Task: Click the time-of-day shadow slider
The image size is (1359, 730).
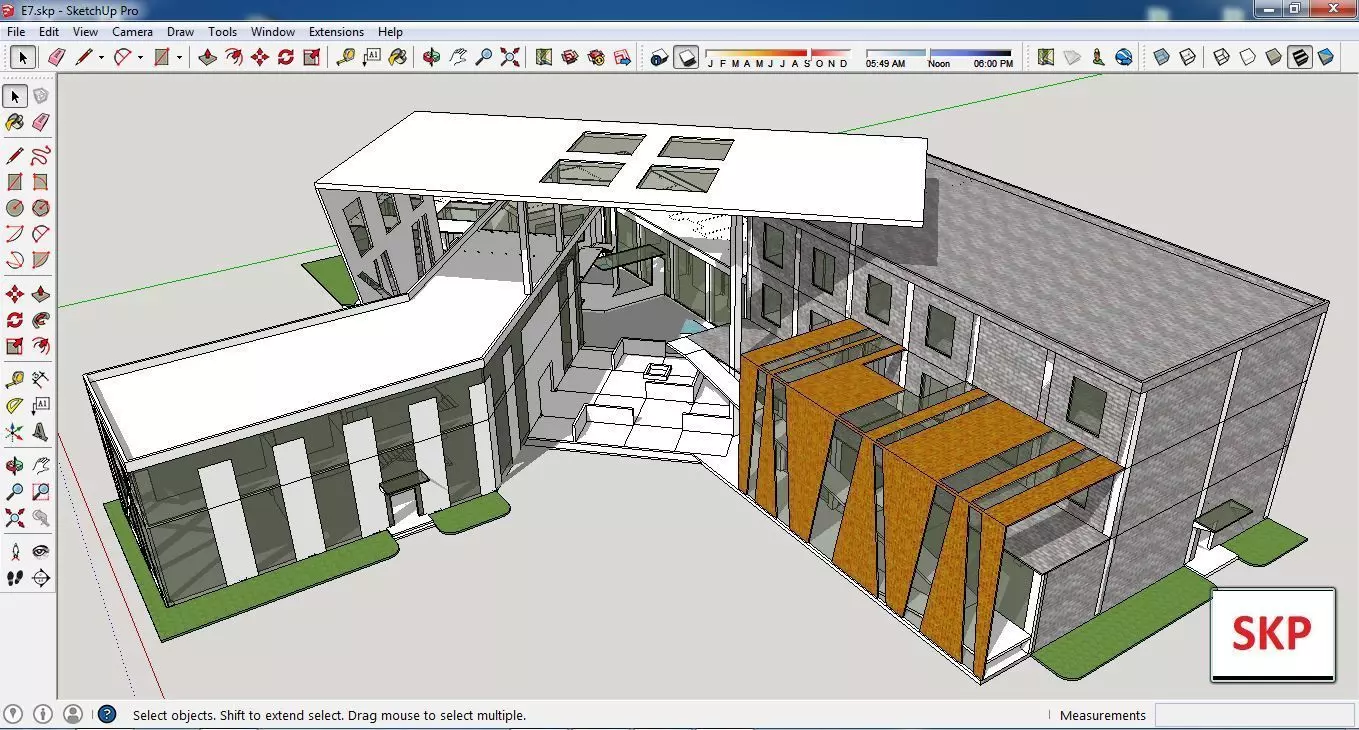Action: click(x=939, y=53)
